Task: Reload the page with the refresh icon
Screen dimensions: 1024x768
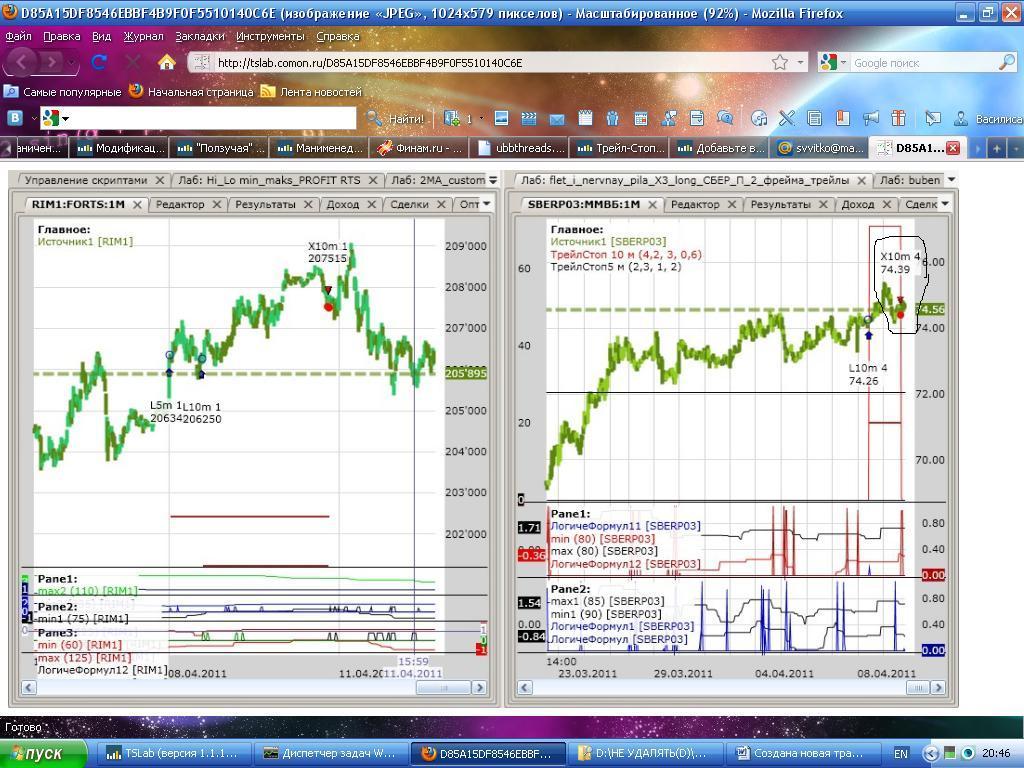Action: coord(99,63)
